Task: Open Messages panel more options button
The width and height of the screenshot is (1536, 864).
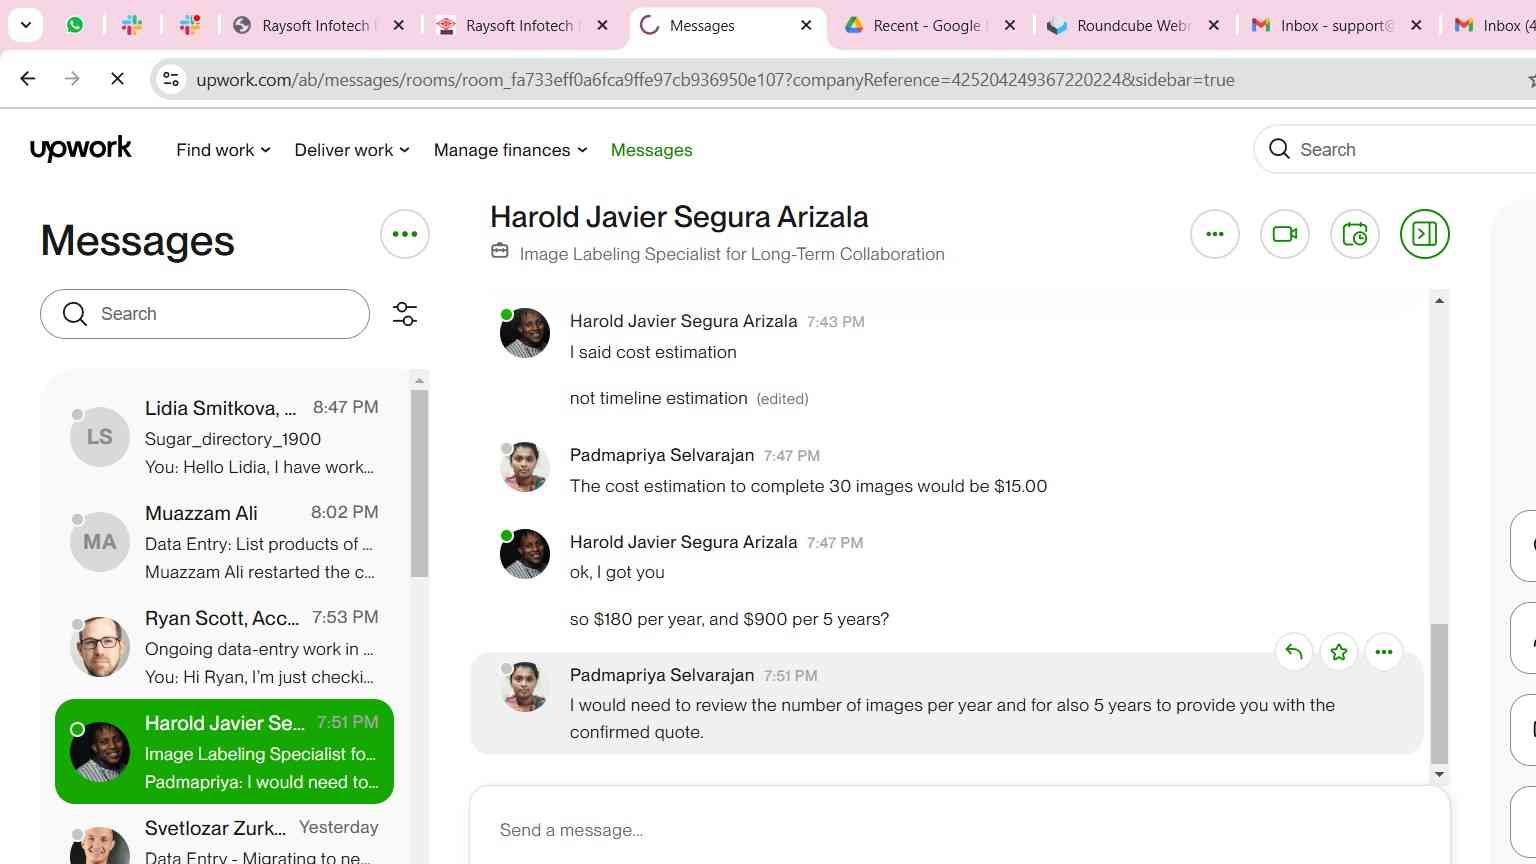Action: coord(405,234)
